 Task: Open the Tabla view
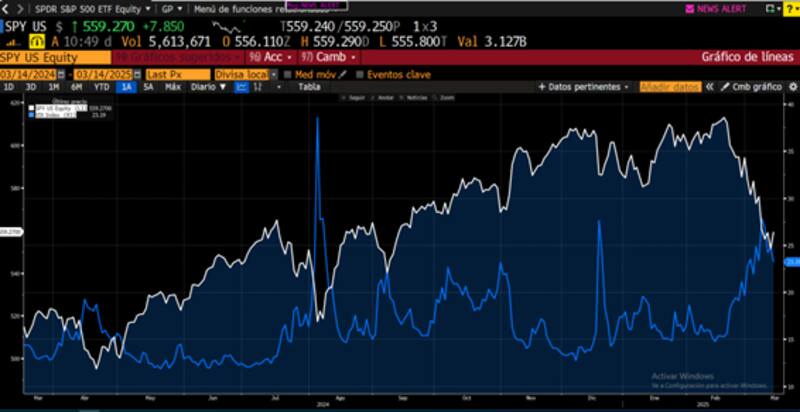point(310,87)
